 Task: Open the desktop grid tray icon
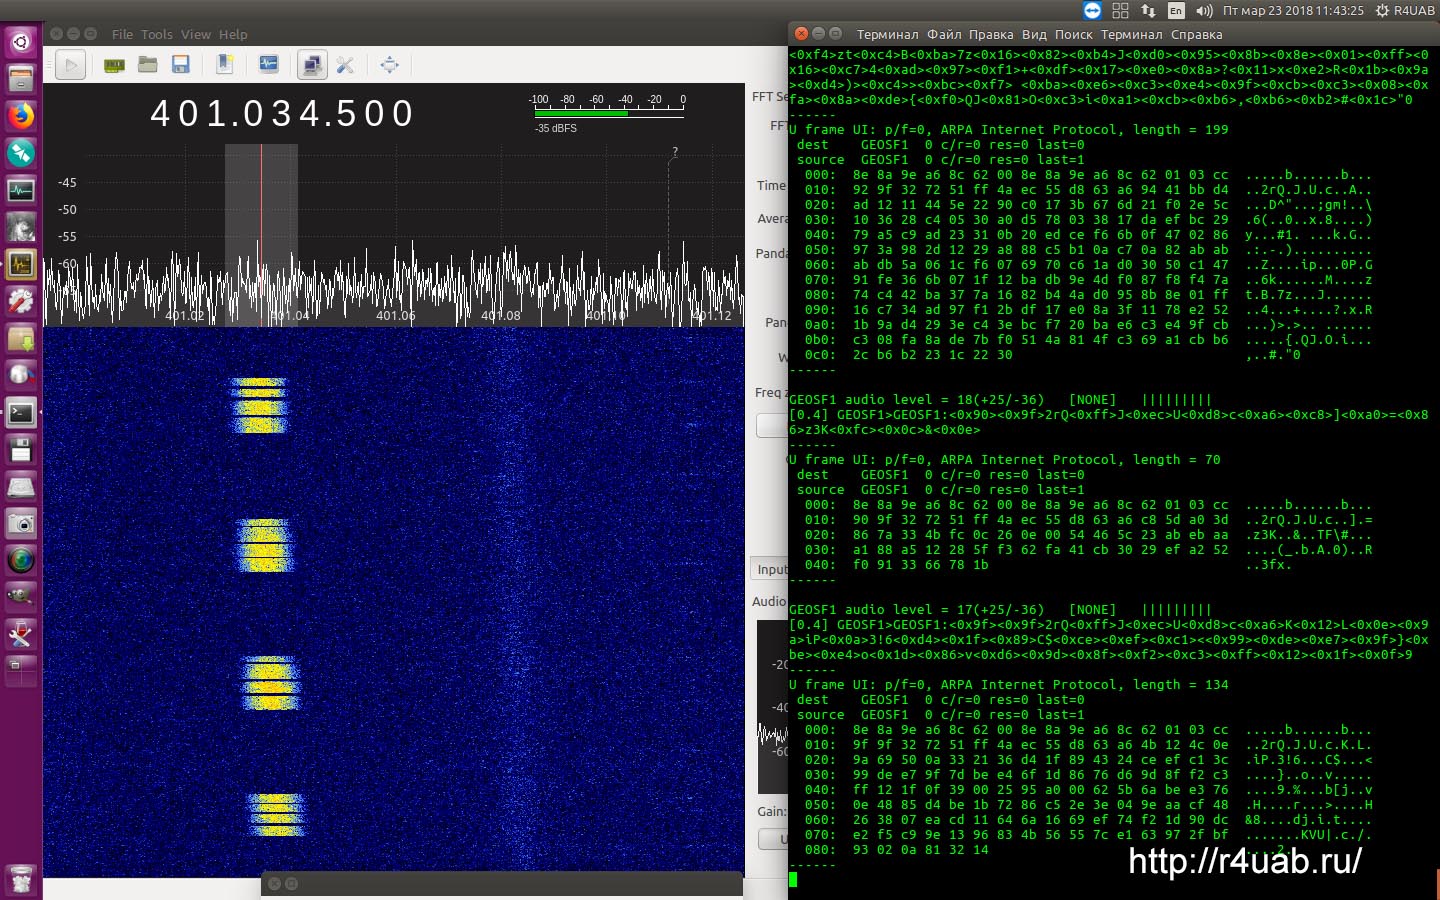[x=1120, y=10]
